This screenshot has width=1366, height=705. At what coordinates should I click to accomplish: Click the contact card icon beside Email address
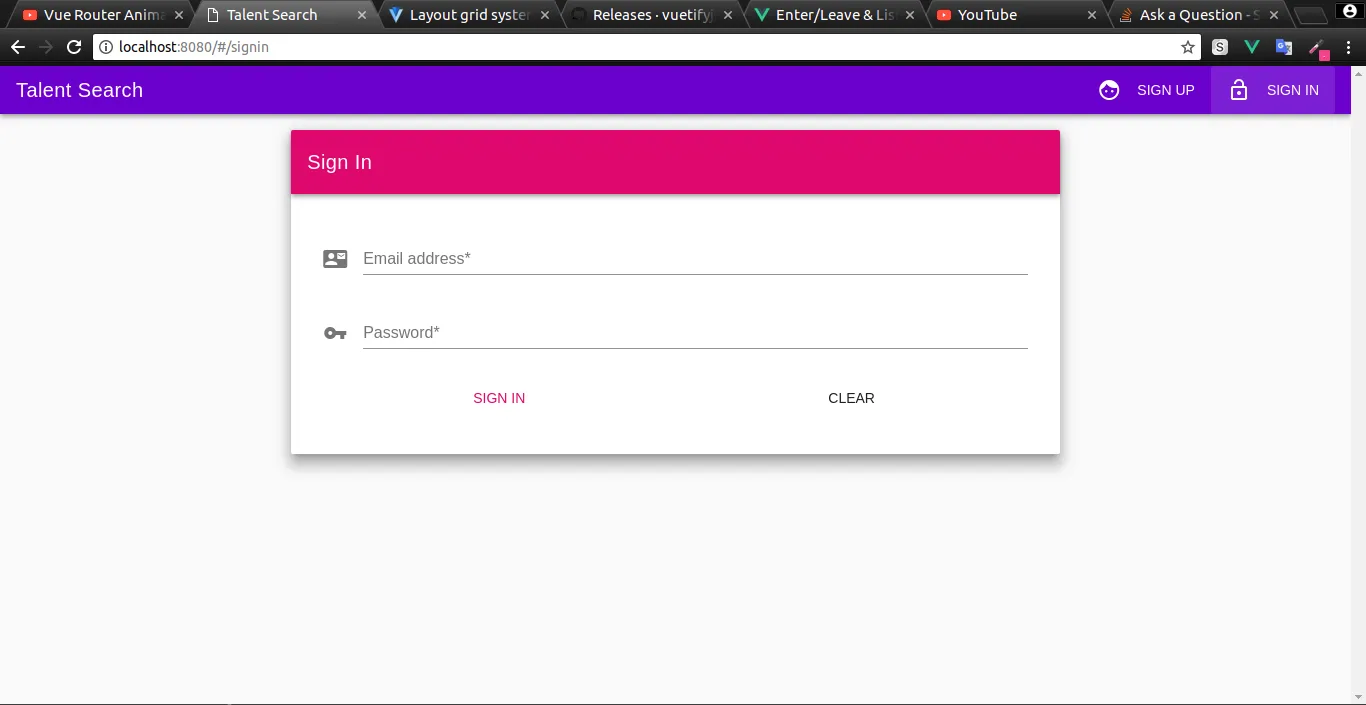point(335,259)
